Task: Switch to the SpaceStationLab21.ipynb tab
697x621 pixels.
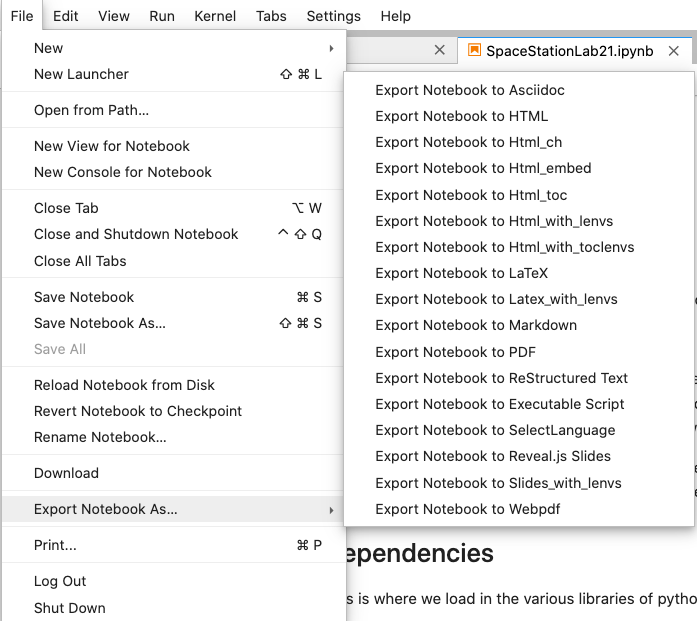Action: click(x=569, y=50)
